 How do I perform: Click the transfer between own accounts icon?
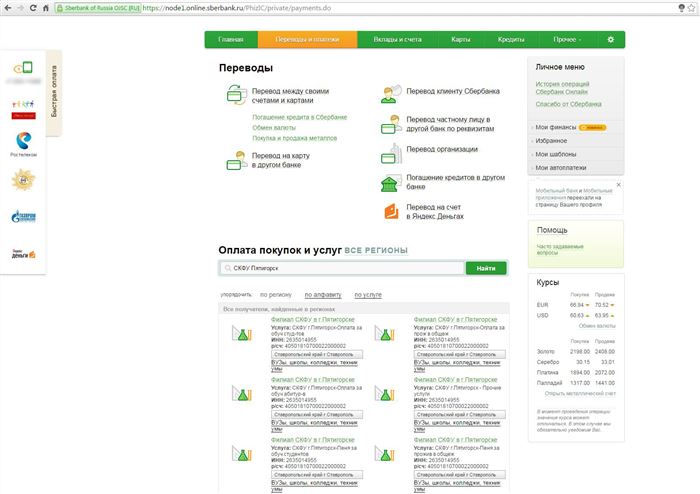coord(237,95)
